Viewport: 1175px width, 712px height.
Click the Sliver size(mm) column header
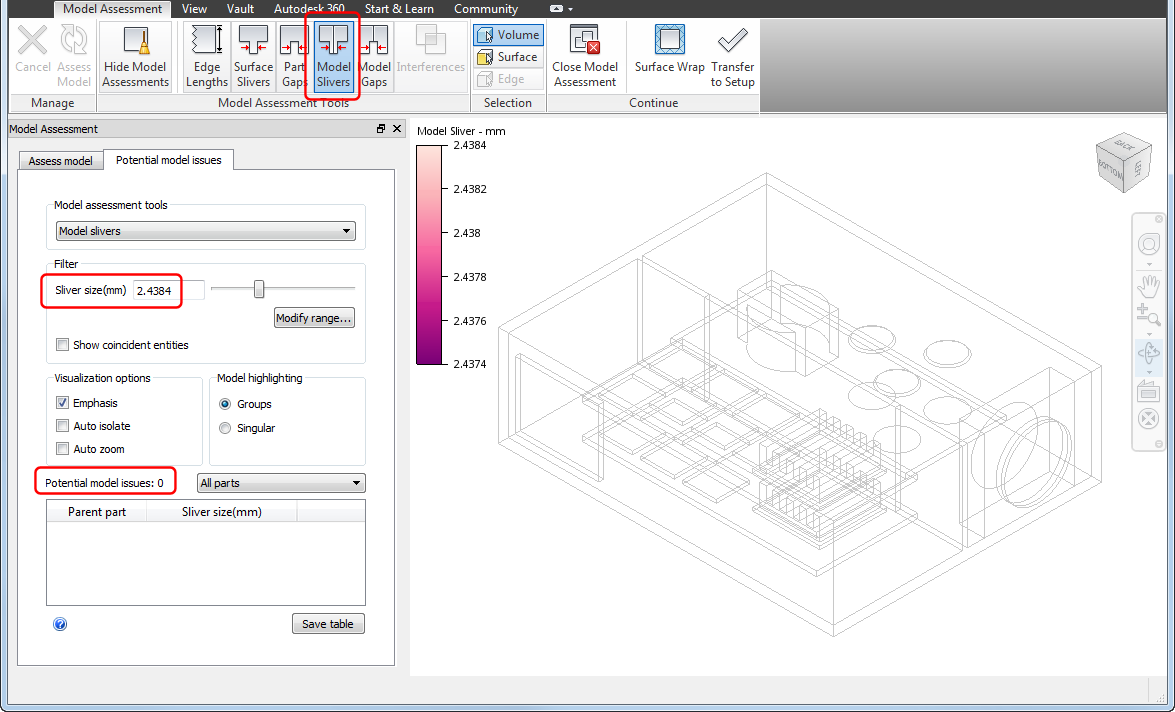click(x=222, y=512)
